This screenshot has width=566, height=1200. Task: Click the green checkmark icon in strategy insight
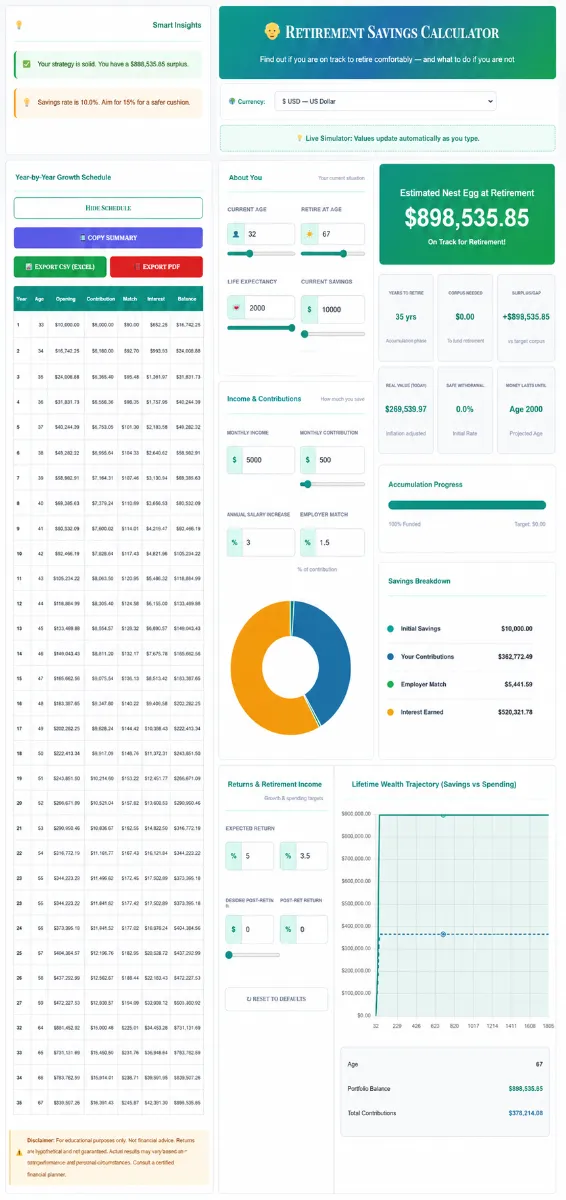click(x=26, y=64)
